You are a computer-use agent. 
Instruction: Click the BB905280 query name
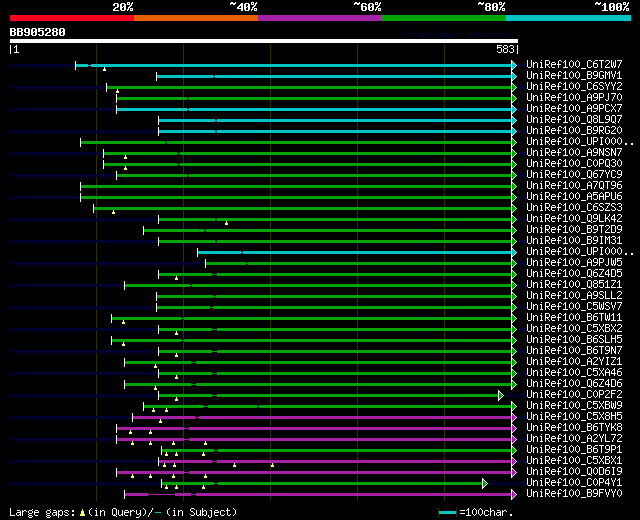pyautogui.click(x=37, y=32)
